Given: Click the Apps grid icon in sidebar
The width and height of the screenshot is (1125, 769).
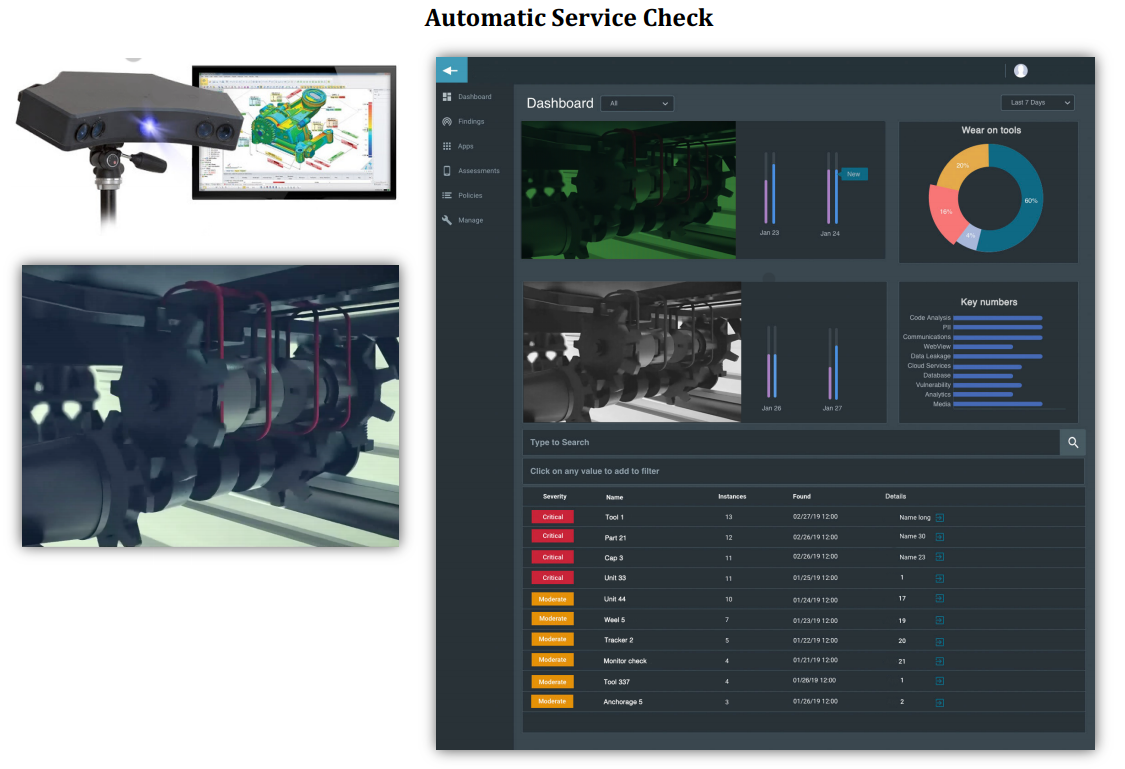Looking at the screenshot, I should (x=447, y=146).
